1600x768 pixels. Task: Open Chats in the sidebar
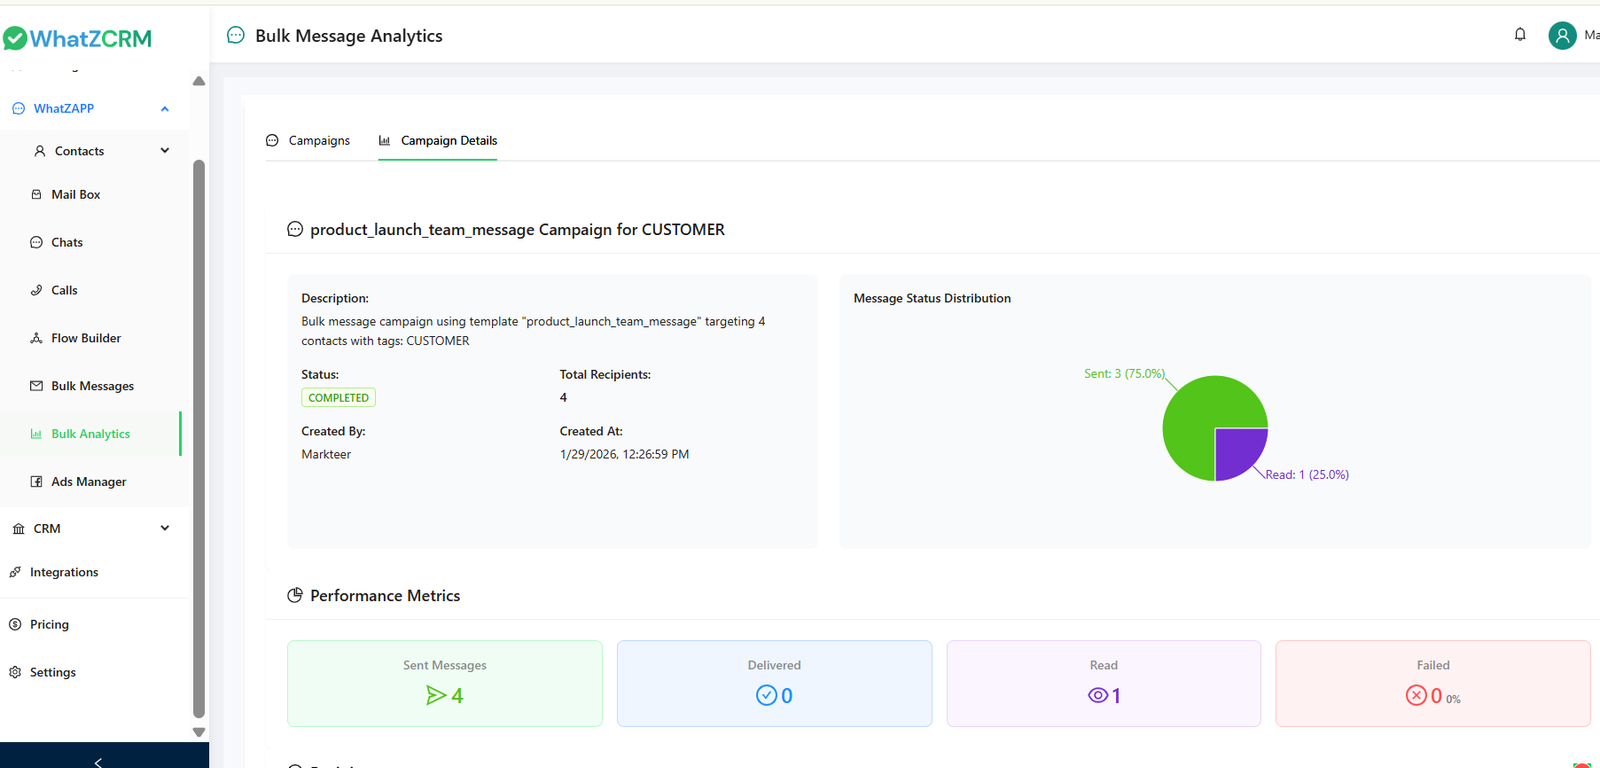(x=66, y=243)
